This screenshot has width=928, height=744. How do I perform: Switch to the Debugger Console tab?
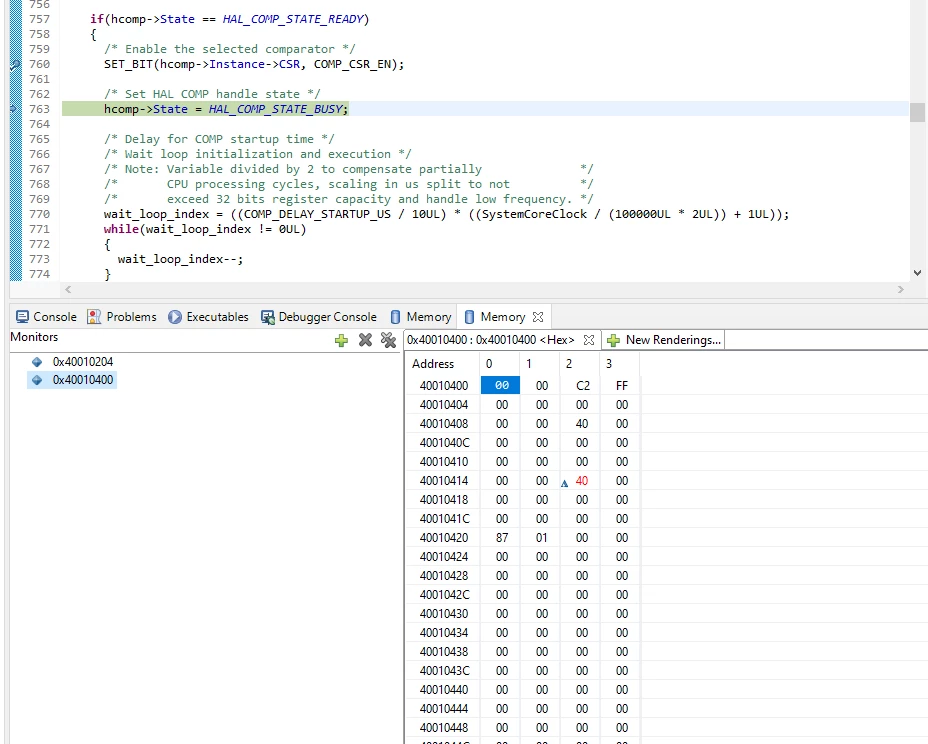click(x=318, y=317)
